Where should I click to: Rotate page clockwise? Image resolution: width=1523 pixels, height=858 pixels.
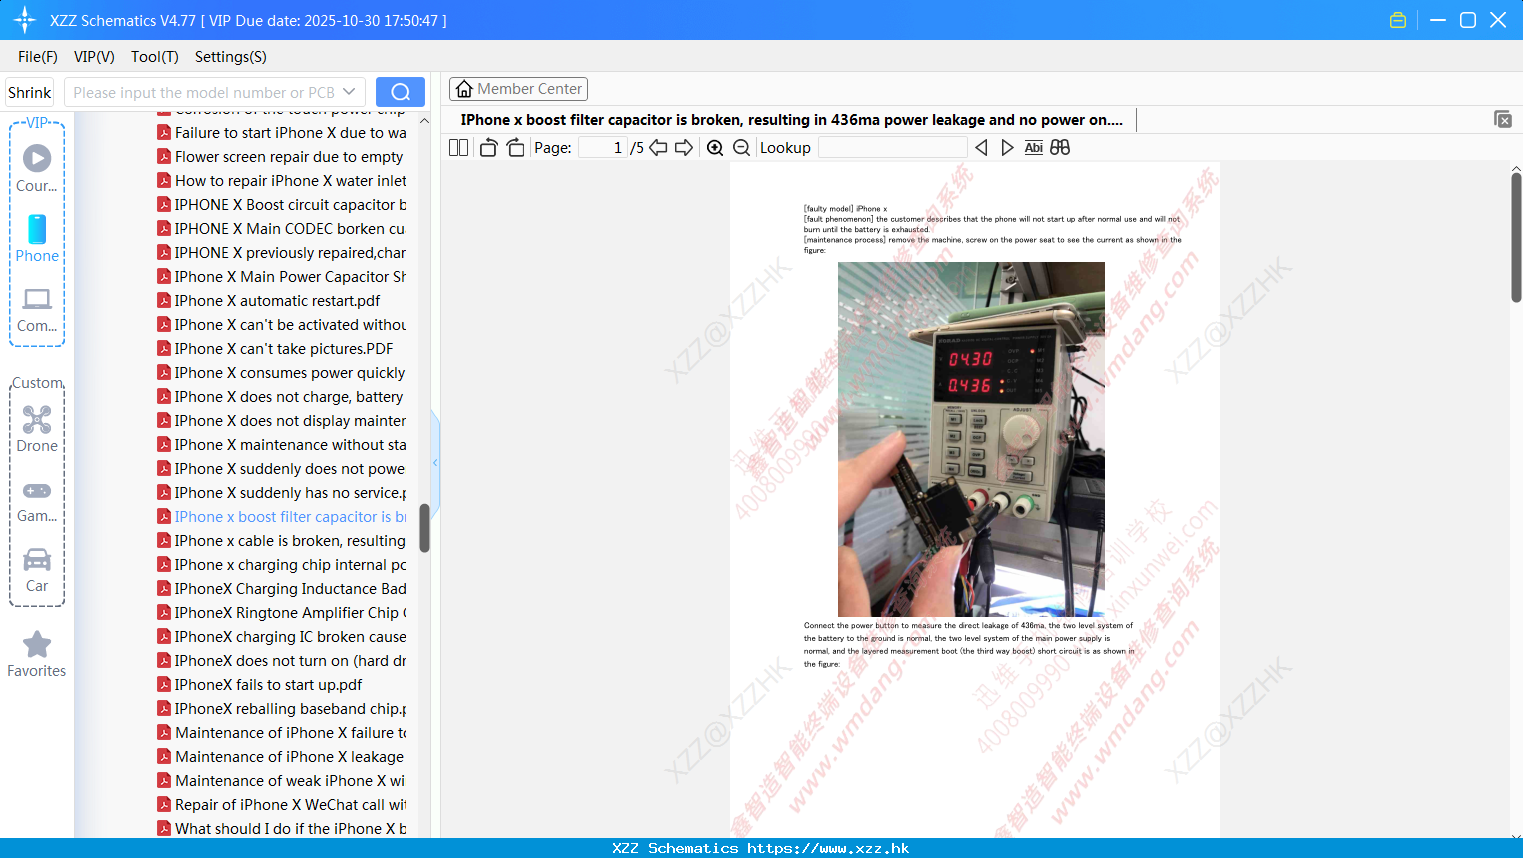(x=515, y=147)
